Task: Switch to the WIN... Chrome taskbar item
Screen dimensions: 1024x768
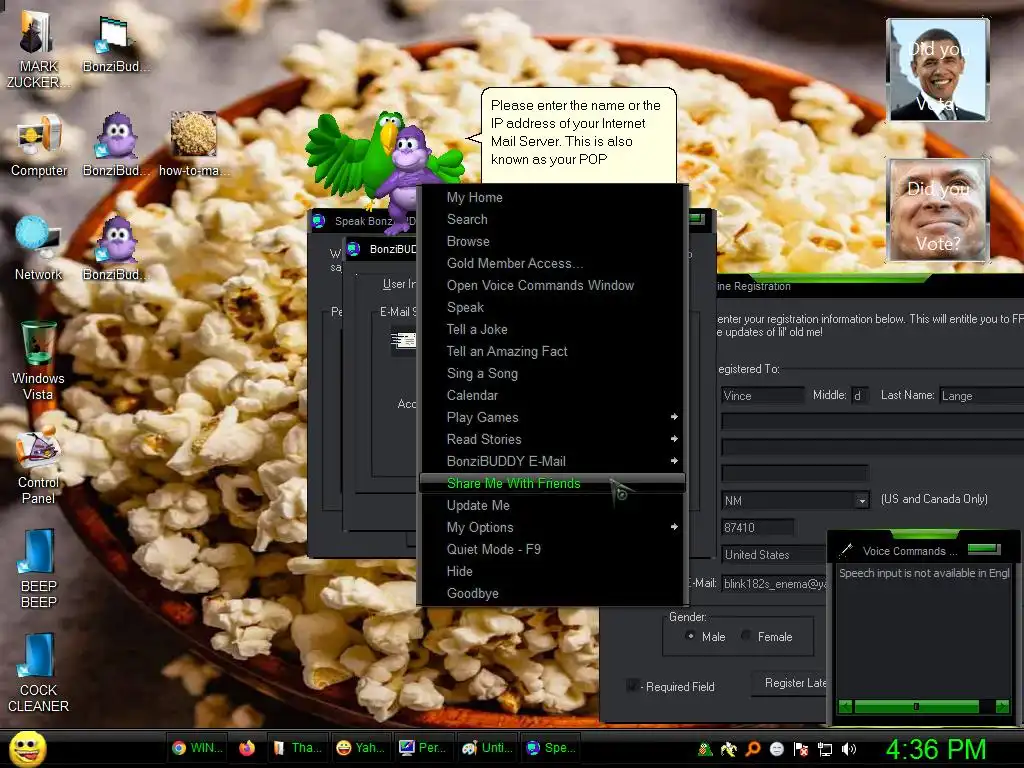Action: [x=198, y=748]
